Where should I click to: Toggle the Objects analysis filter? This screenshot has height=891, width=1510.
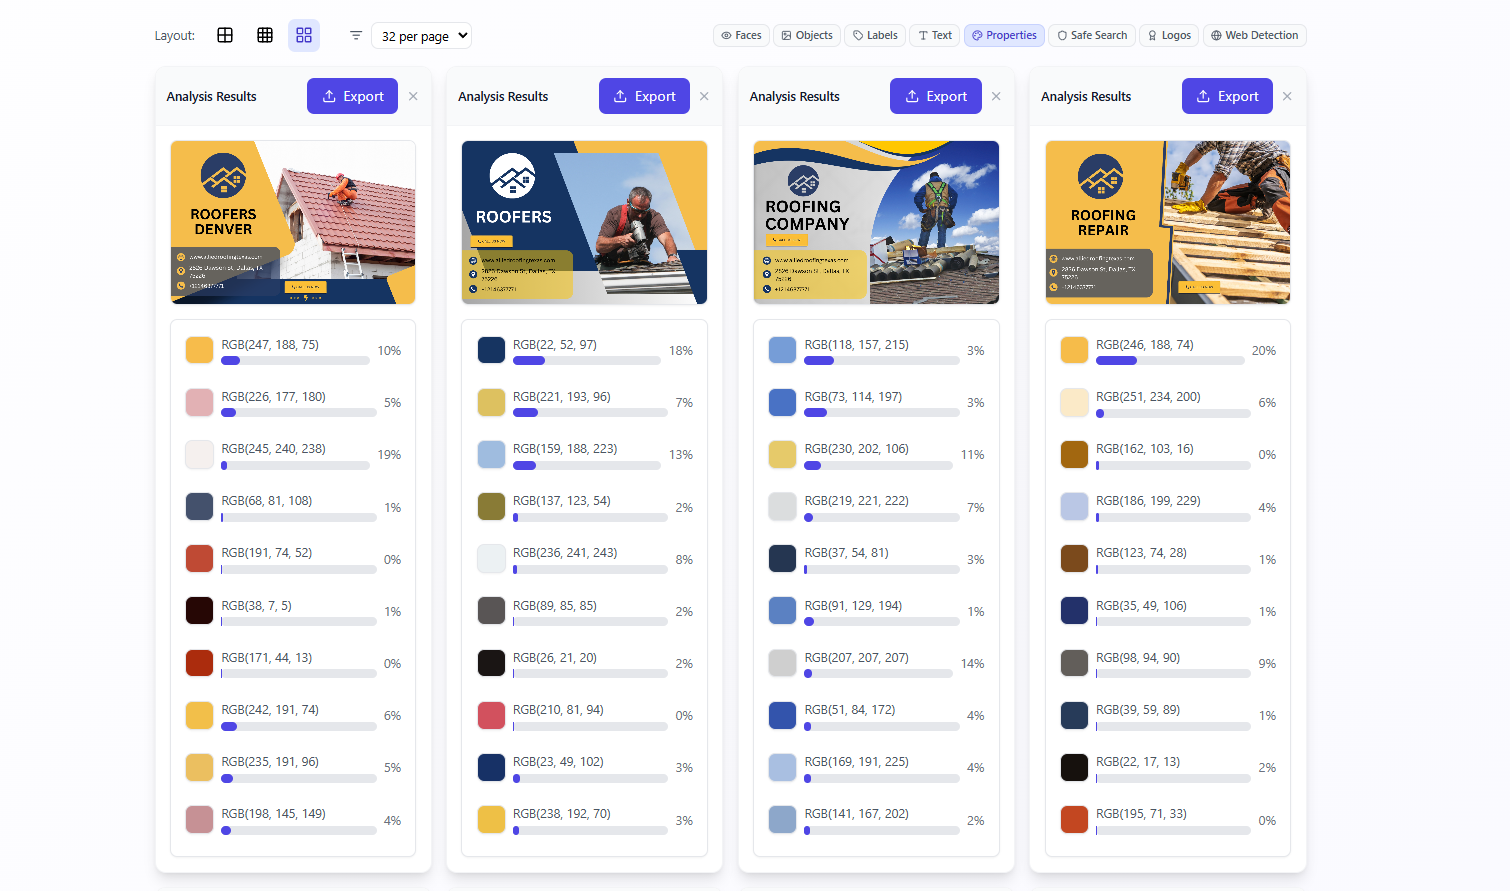click(x=807, y=35)
